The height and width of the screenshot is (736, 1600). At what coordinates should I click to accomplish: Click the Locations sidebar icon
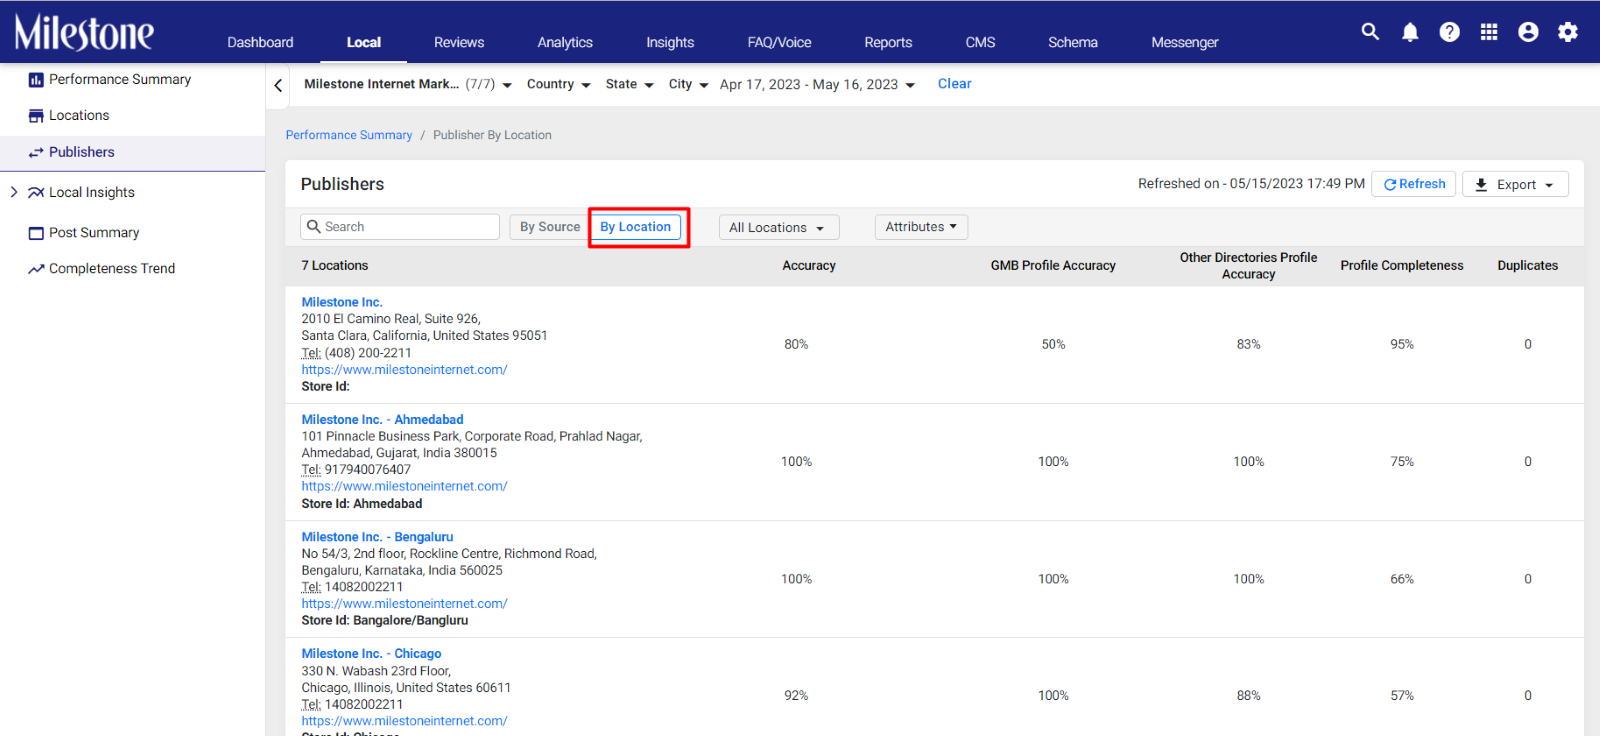coord(36,116)
